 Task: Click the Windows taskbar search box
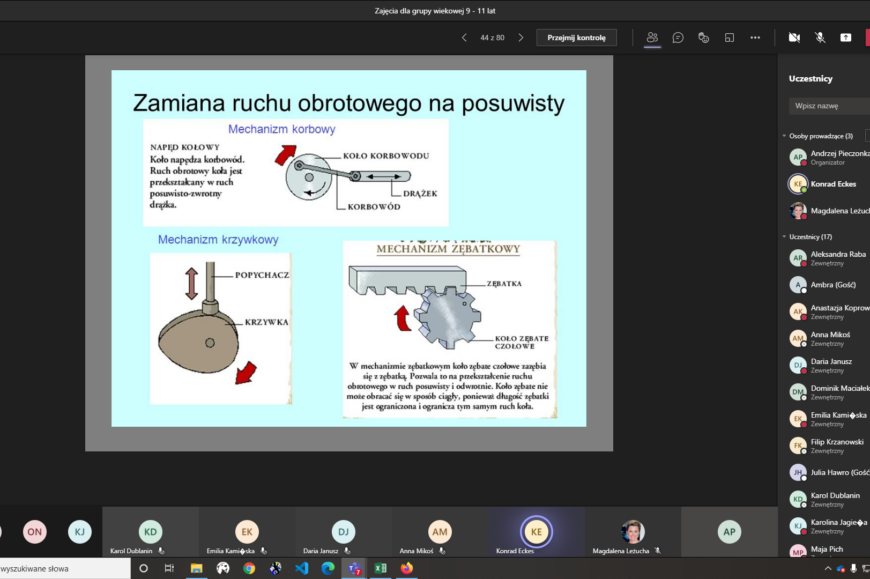click(x=64, y=568)
